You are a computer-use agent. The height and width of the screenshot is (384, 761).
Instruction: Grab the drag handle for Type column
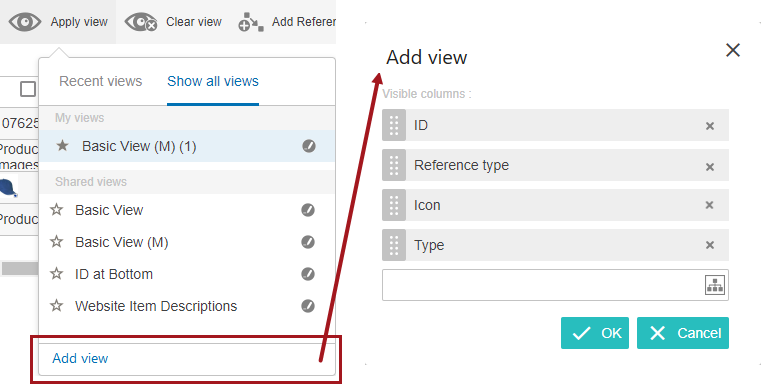(394, 245)
